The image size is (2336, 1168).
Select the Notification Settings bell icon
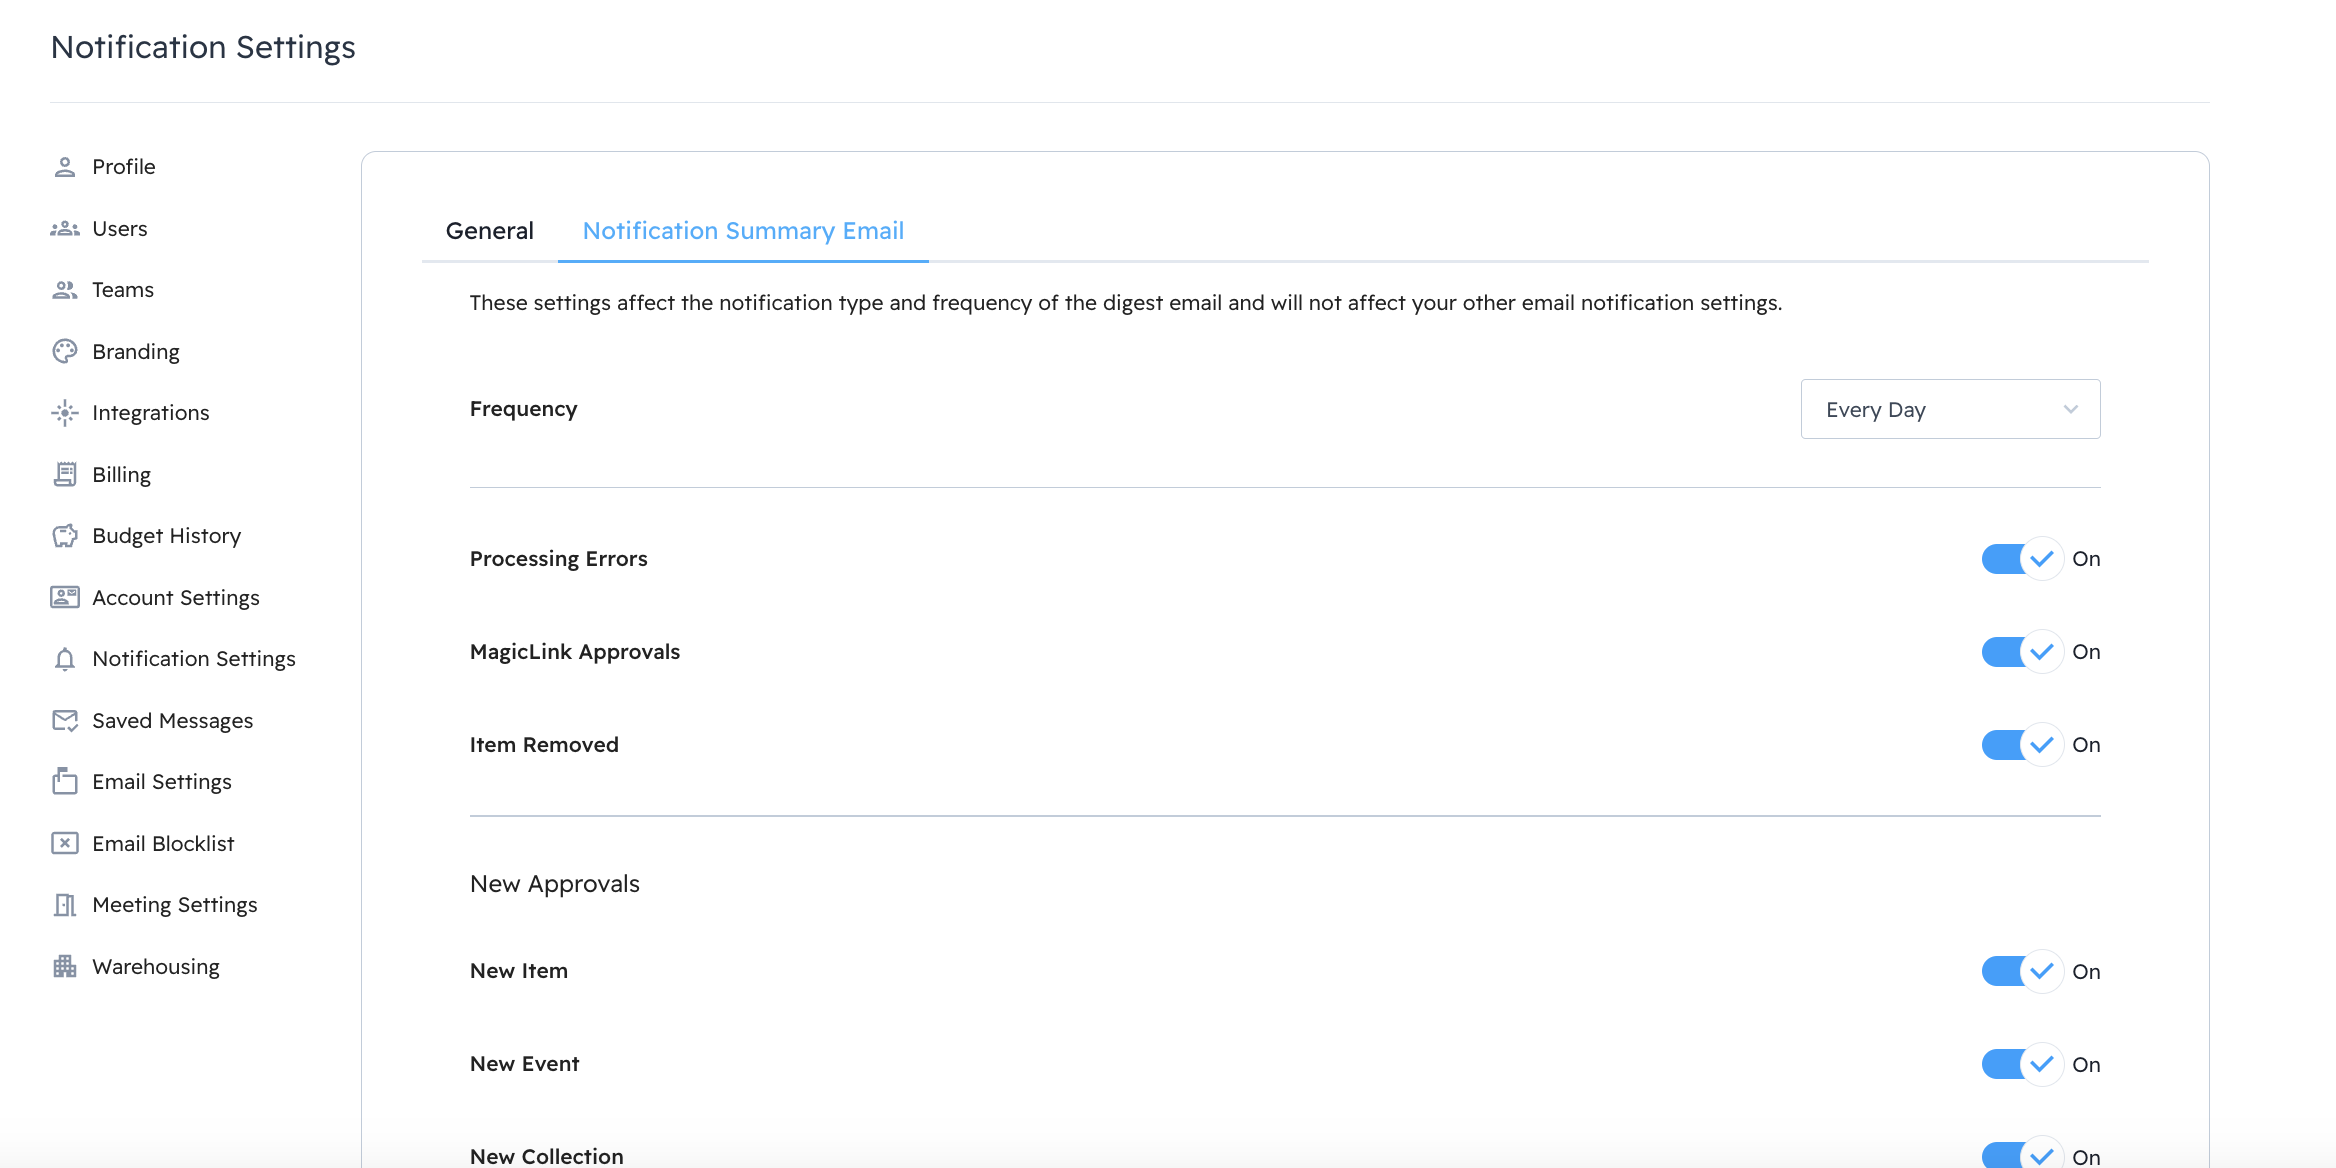[x=65, y=658]
